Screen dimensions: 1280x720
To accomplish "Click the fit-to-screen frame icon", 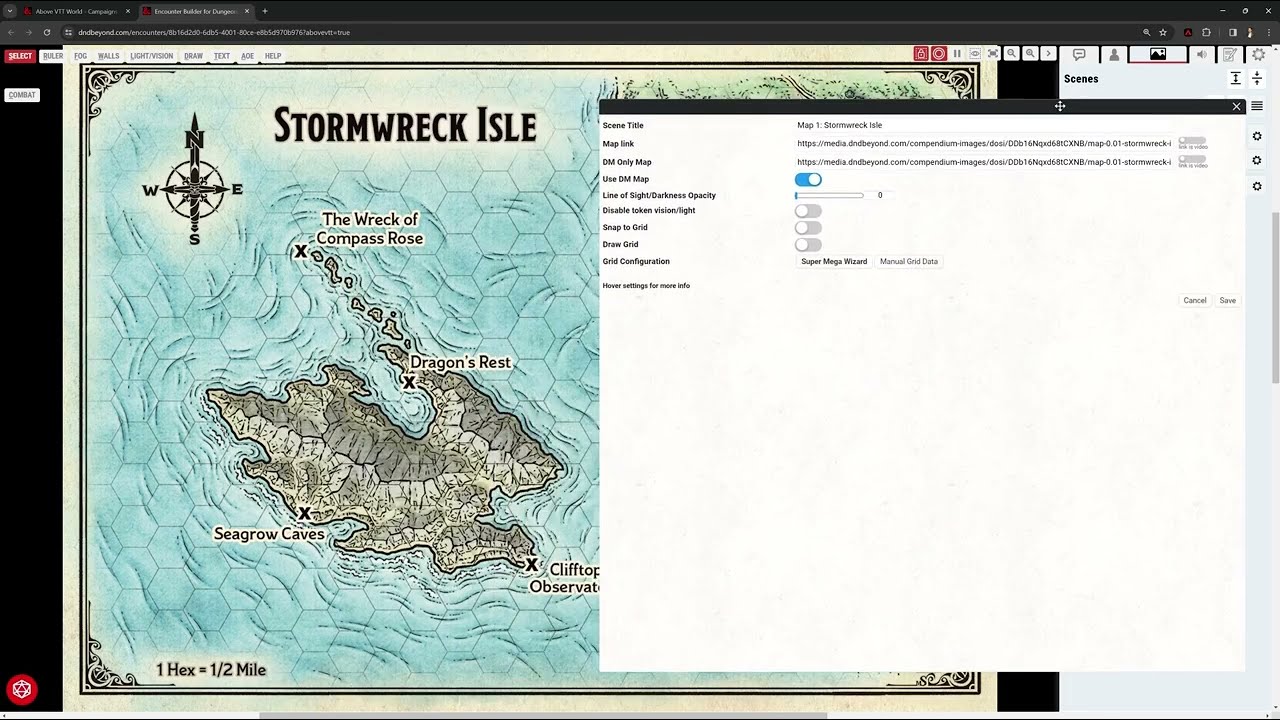I will point(993,54).
